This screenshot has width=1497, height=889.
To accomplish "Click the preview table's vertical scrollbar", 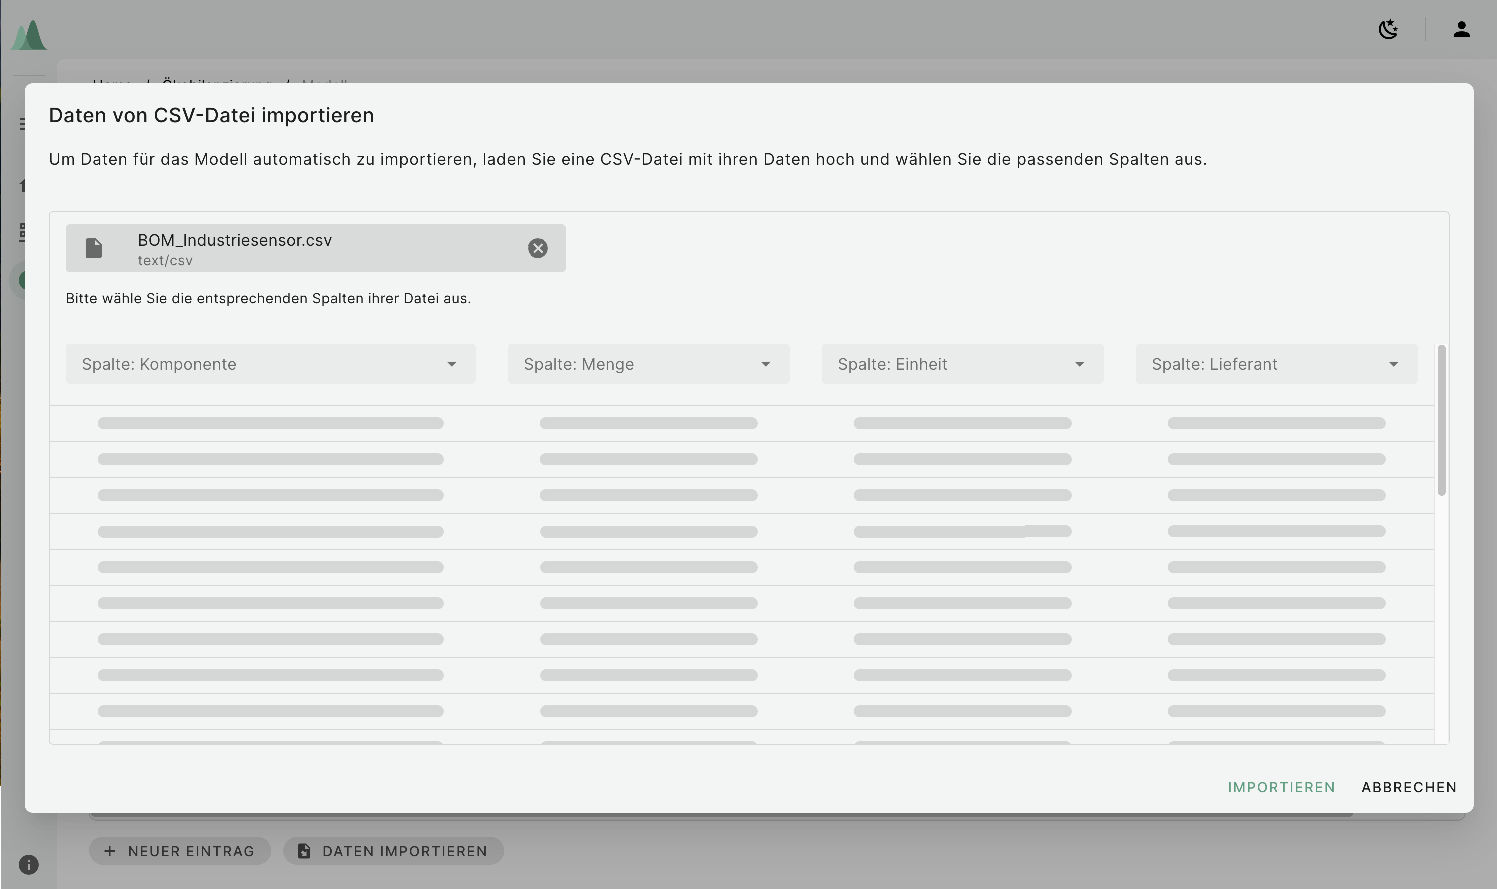I will [x=1441, y=420].
